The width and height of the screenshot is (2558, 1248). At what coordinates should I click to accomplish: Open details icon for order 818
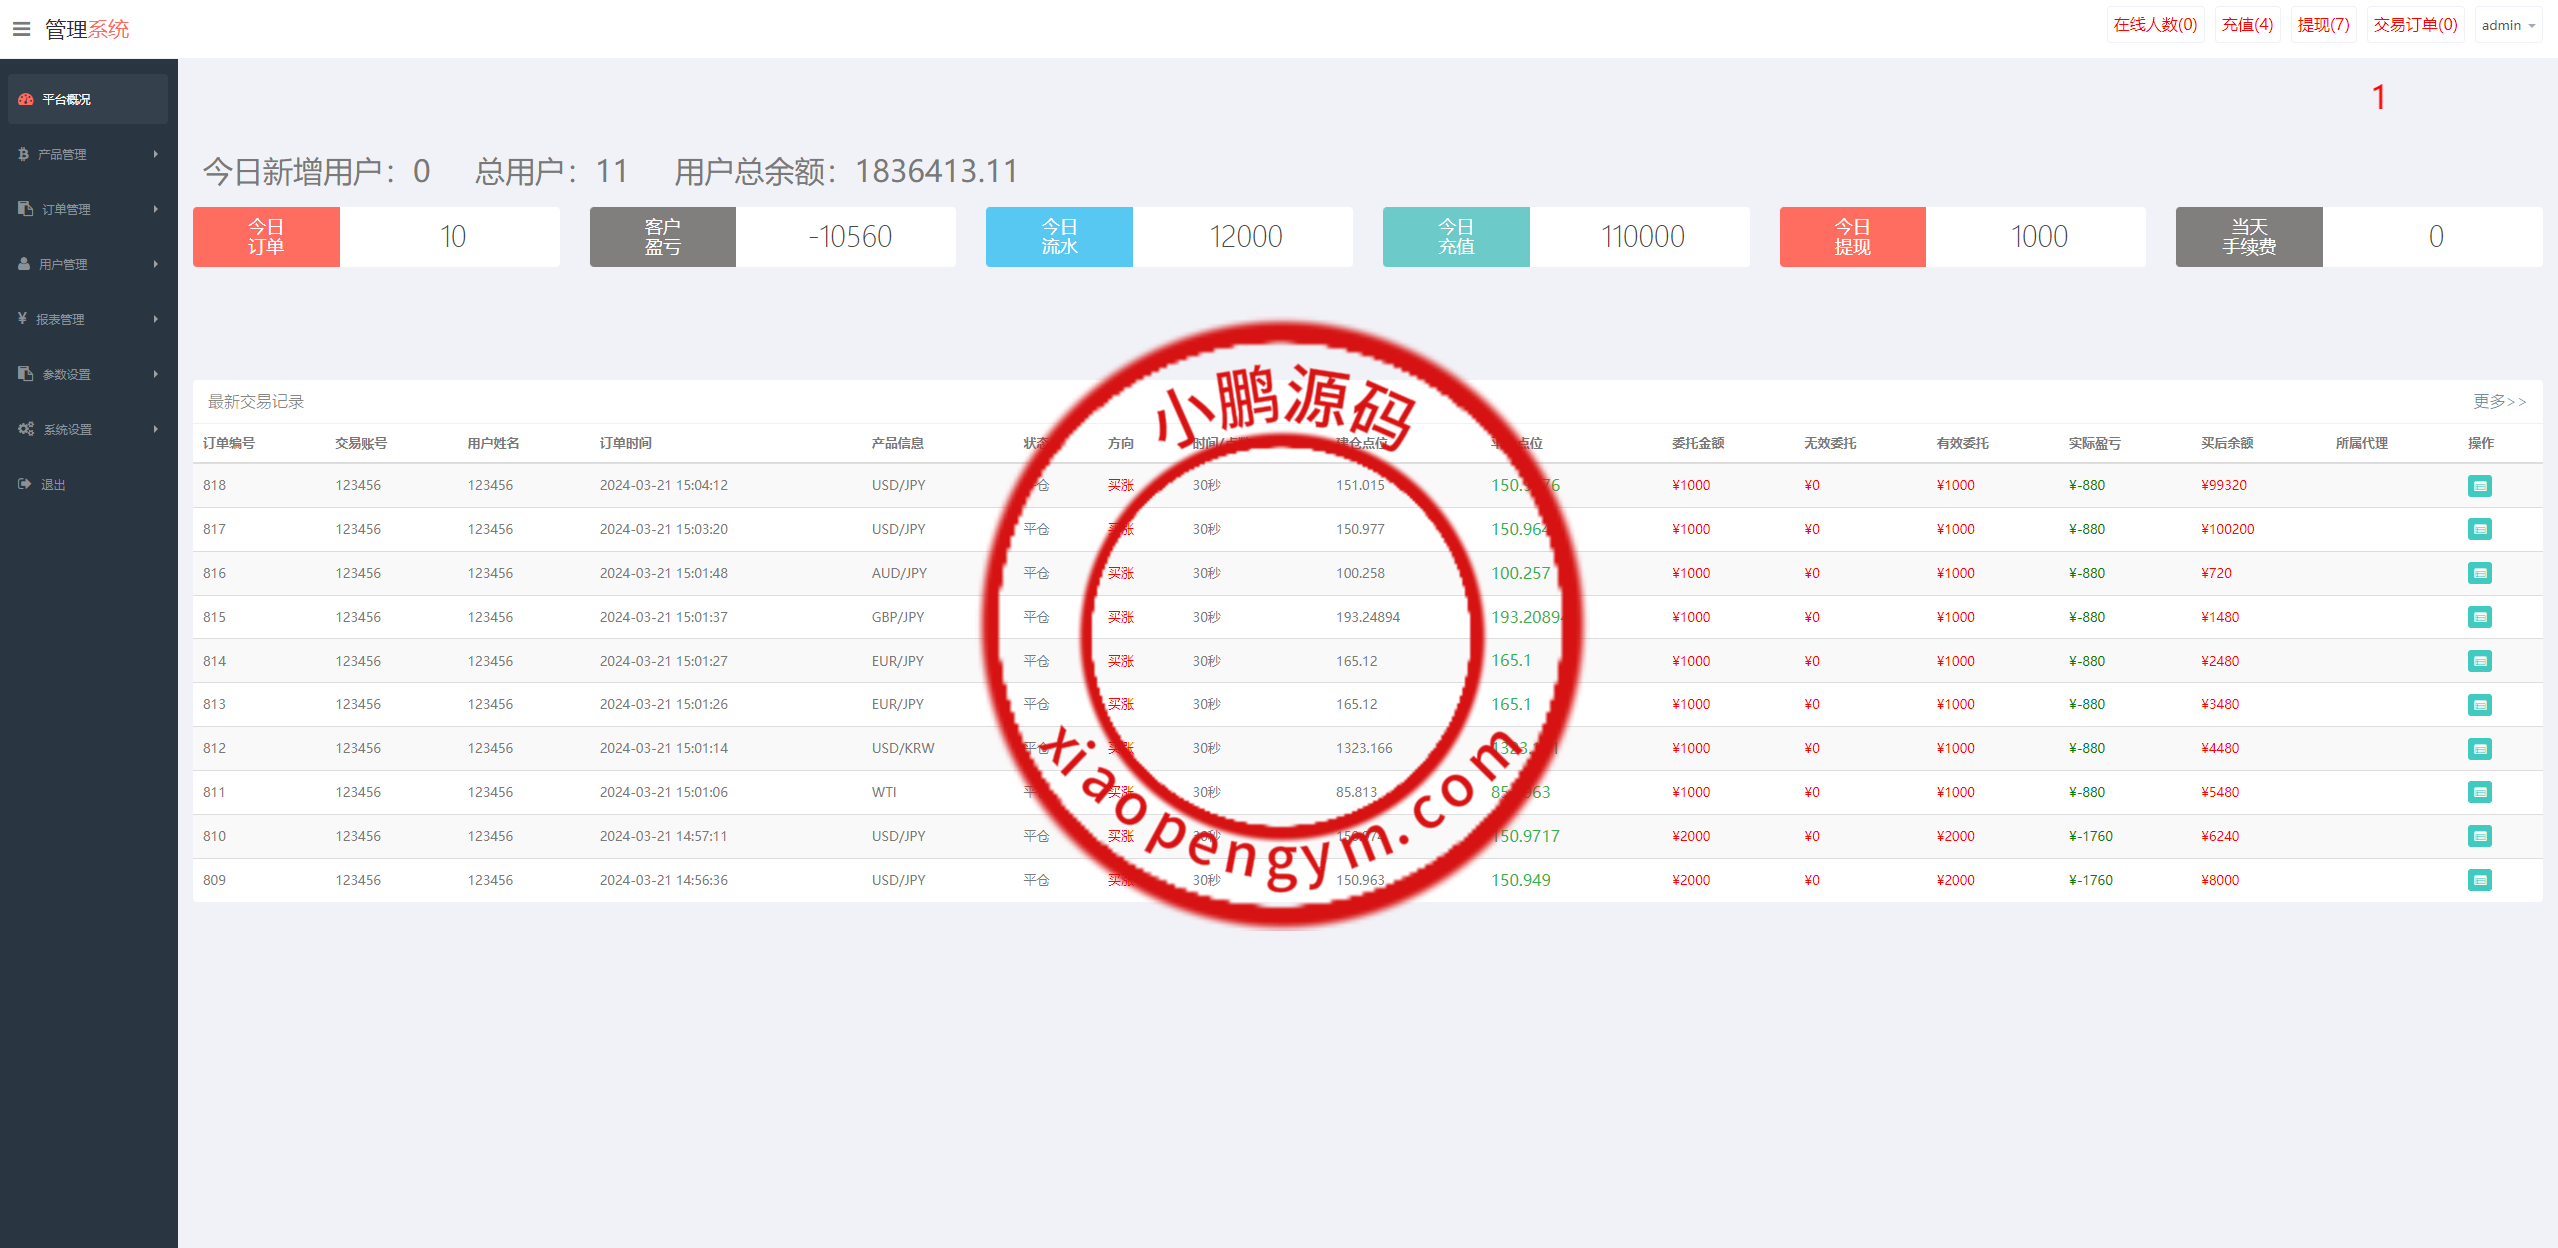[2479, 486]
